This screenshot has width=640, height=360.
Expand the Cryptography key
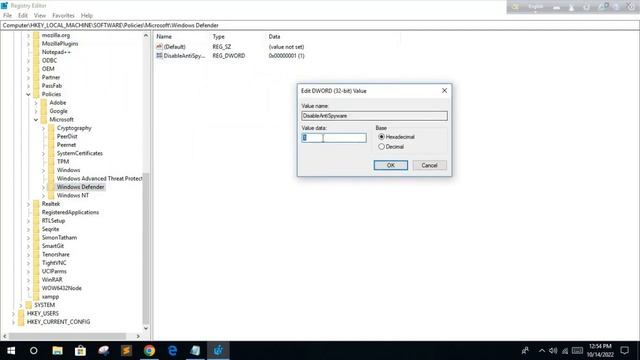(44, 128)
